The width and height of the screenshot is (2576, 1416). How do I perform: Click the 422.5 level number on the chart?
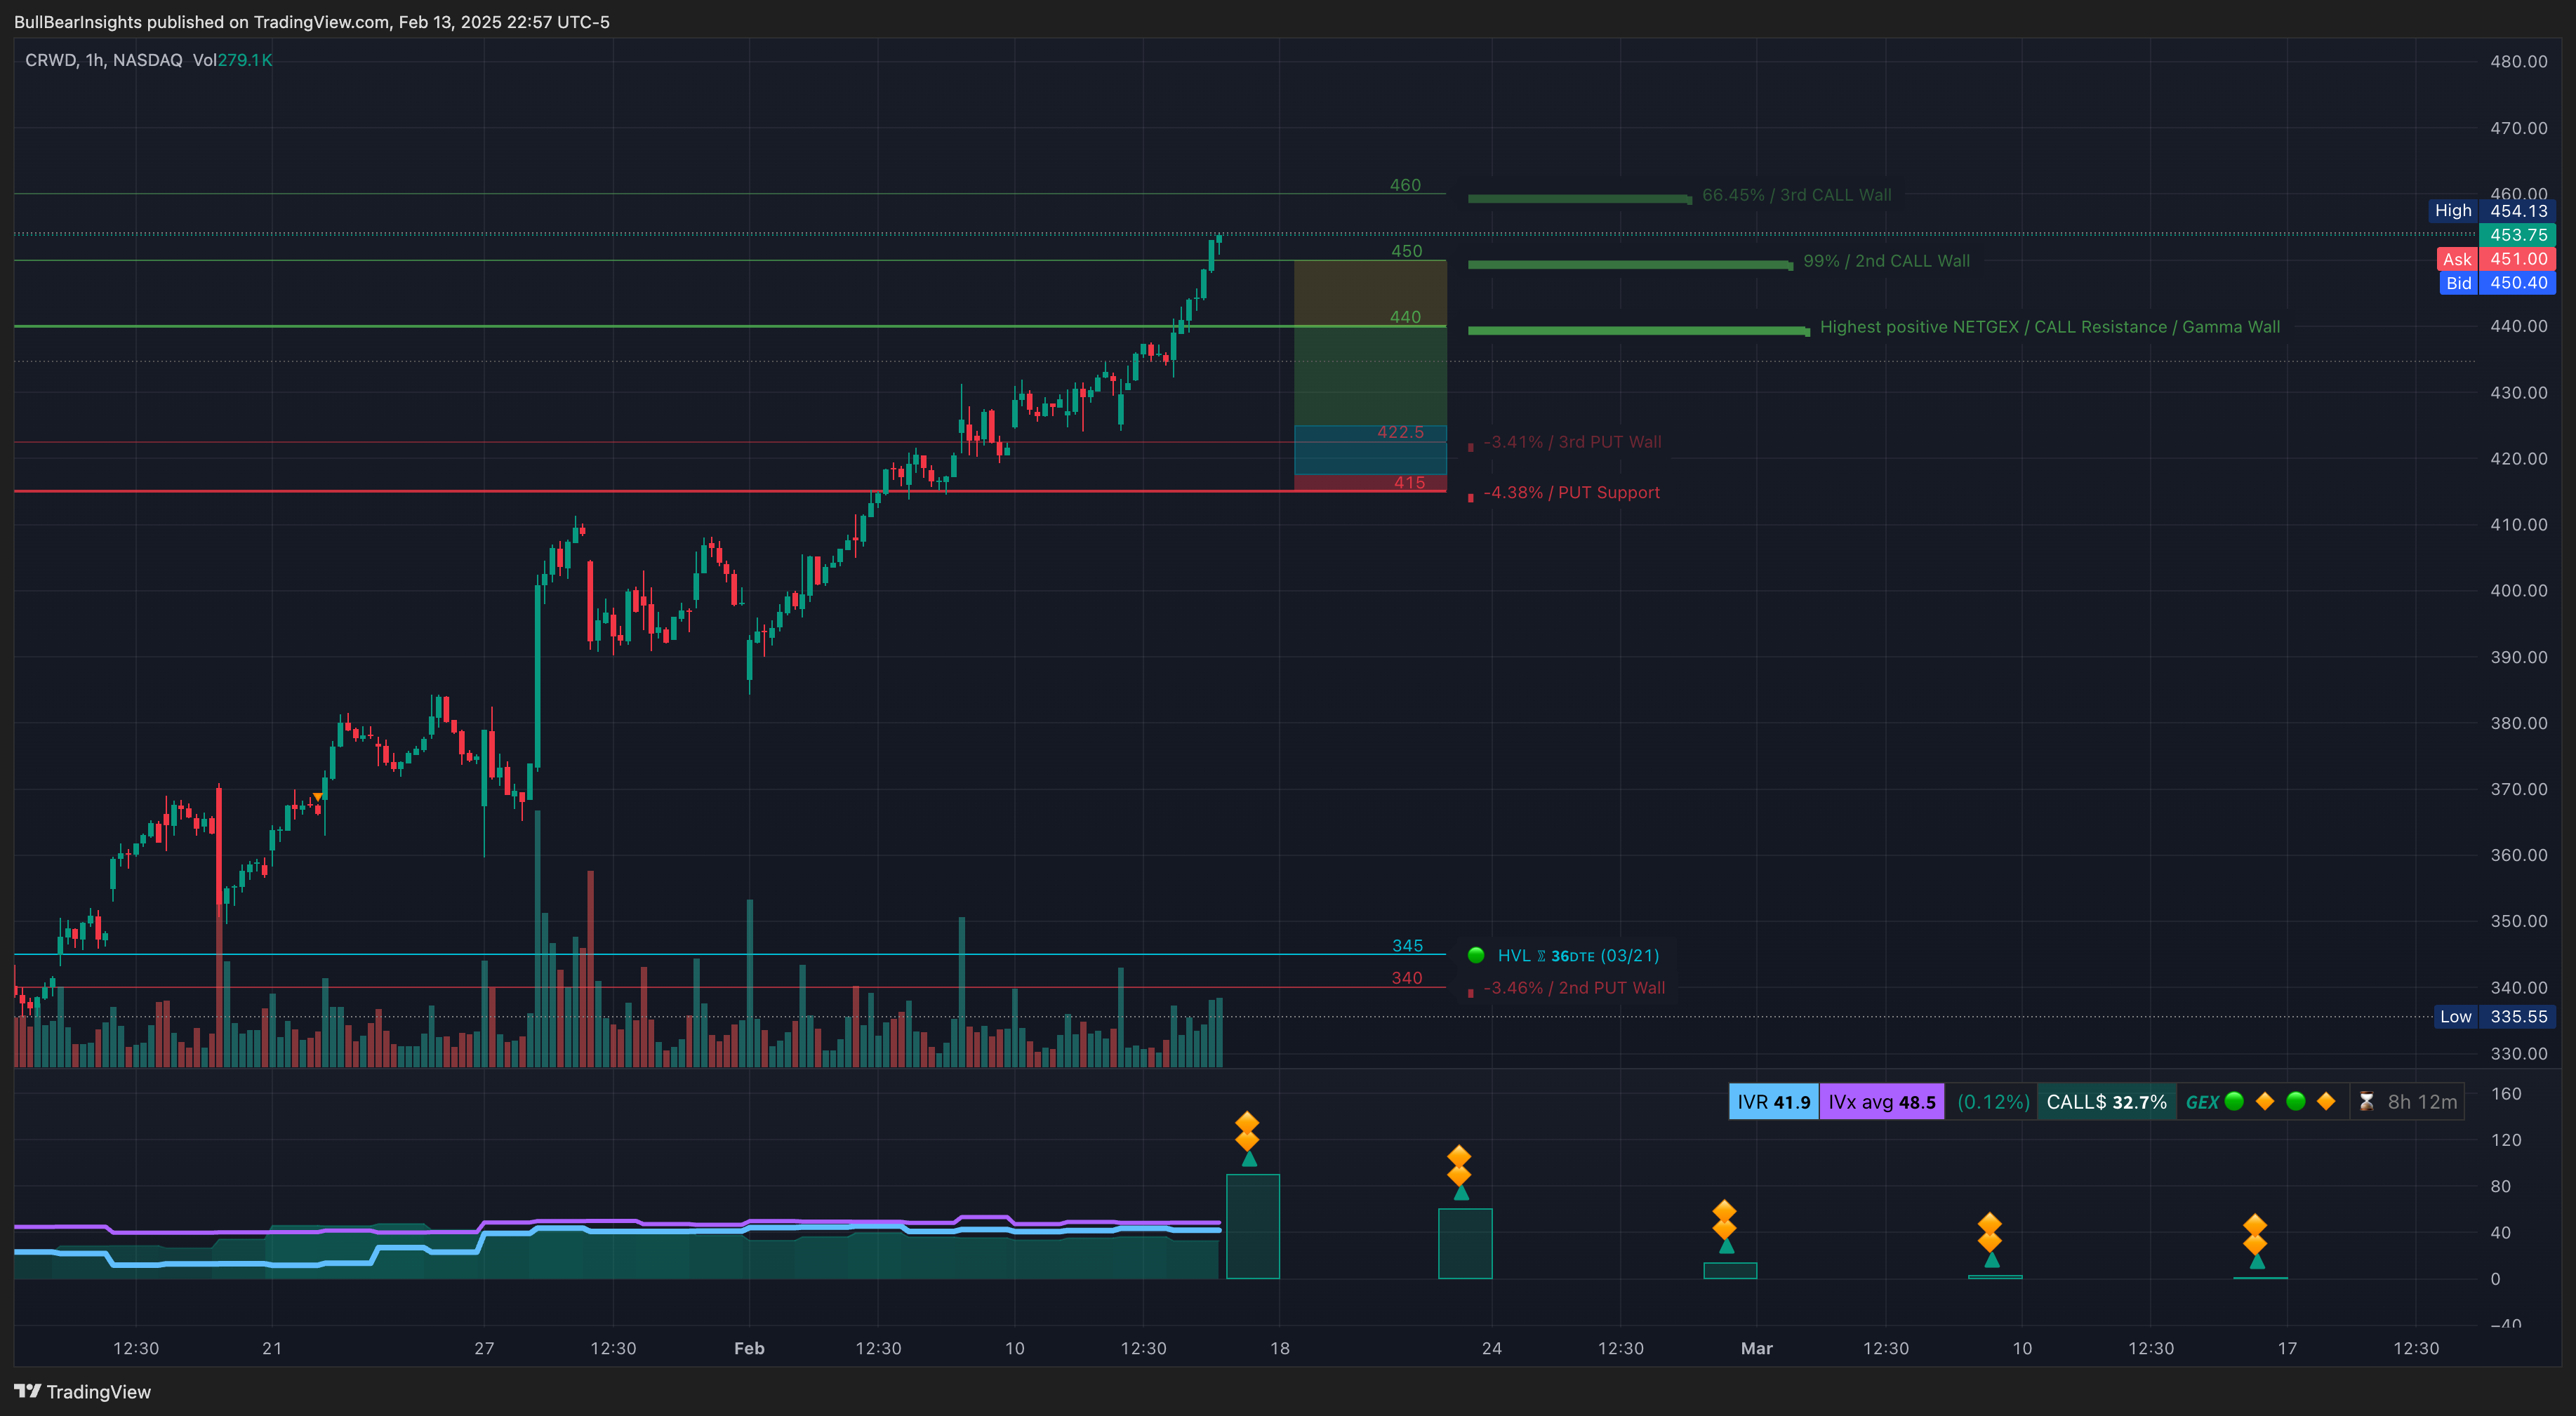tap(1400, 432)
